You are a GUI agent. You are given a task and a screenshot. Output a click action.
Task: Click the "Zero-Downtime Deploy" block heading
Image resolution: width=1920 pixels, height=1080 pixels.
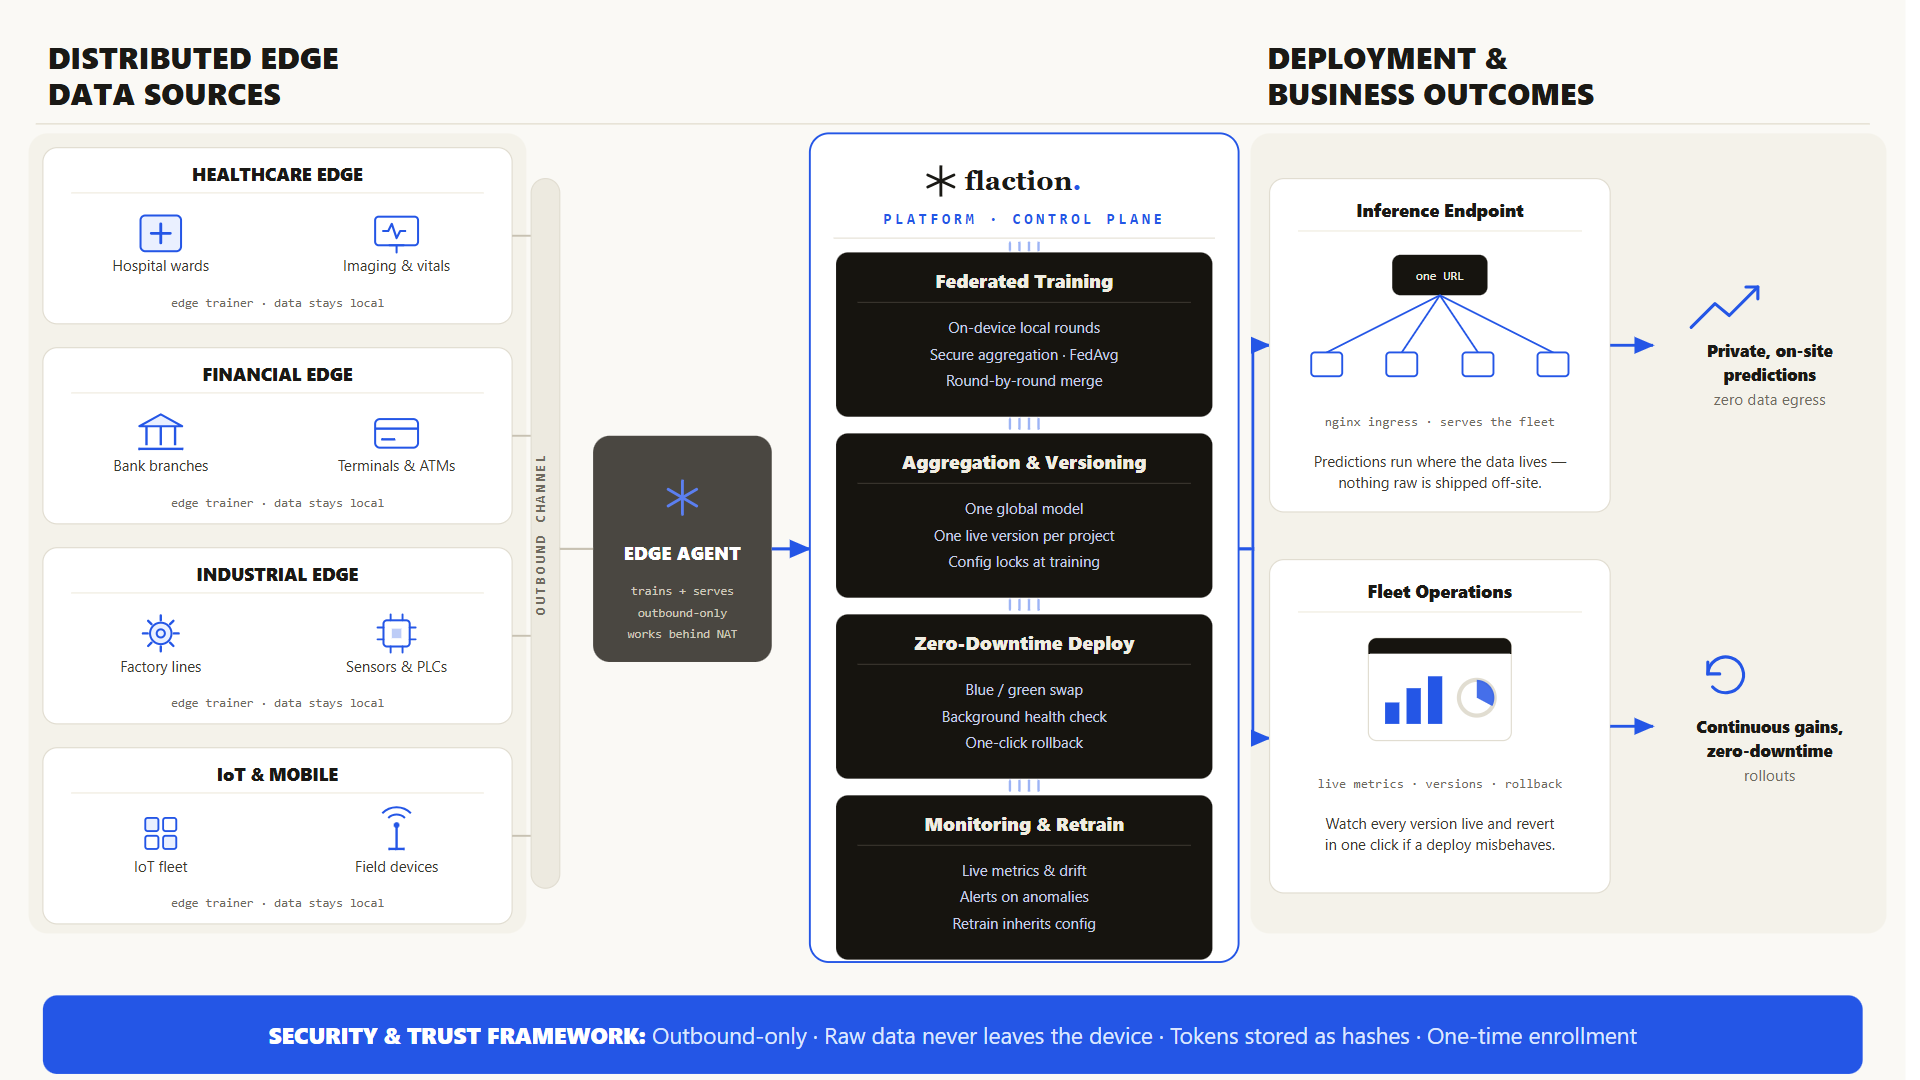coord(1024,643)
